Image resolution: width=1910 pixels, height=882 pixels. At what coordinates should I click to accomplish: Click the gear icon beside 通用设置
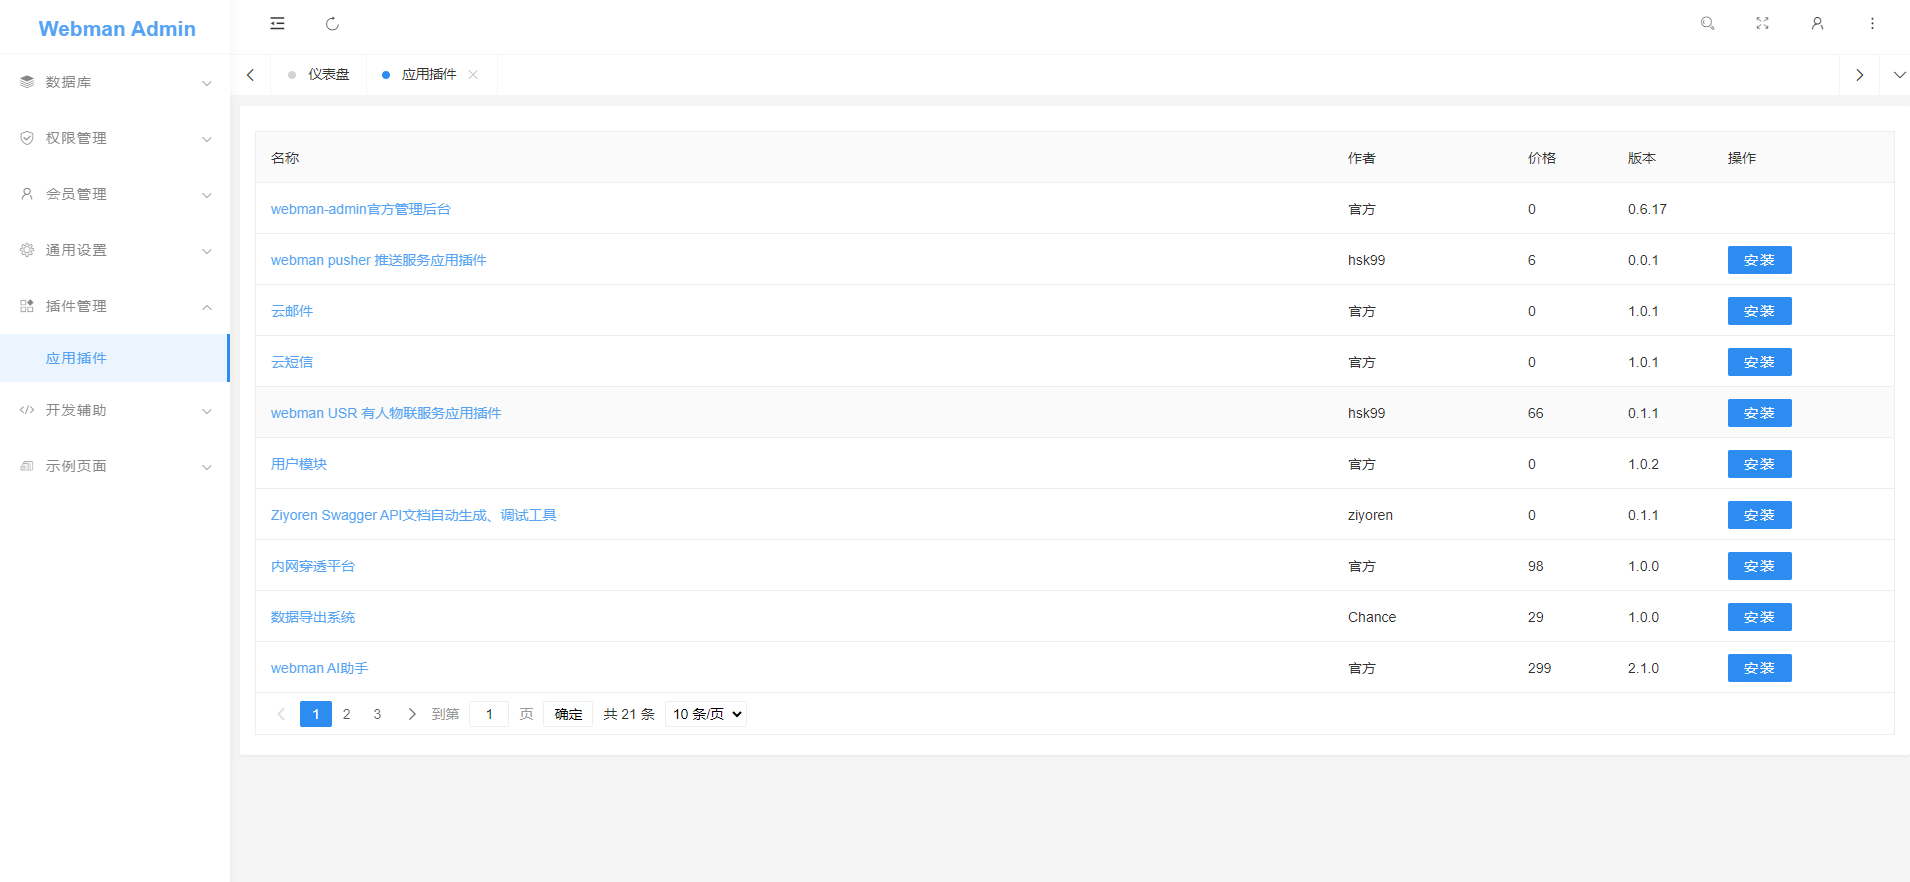pyautogui.click(x=27, y=250)
